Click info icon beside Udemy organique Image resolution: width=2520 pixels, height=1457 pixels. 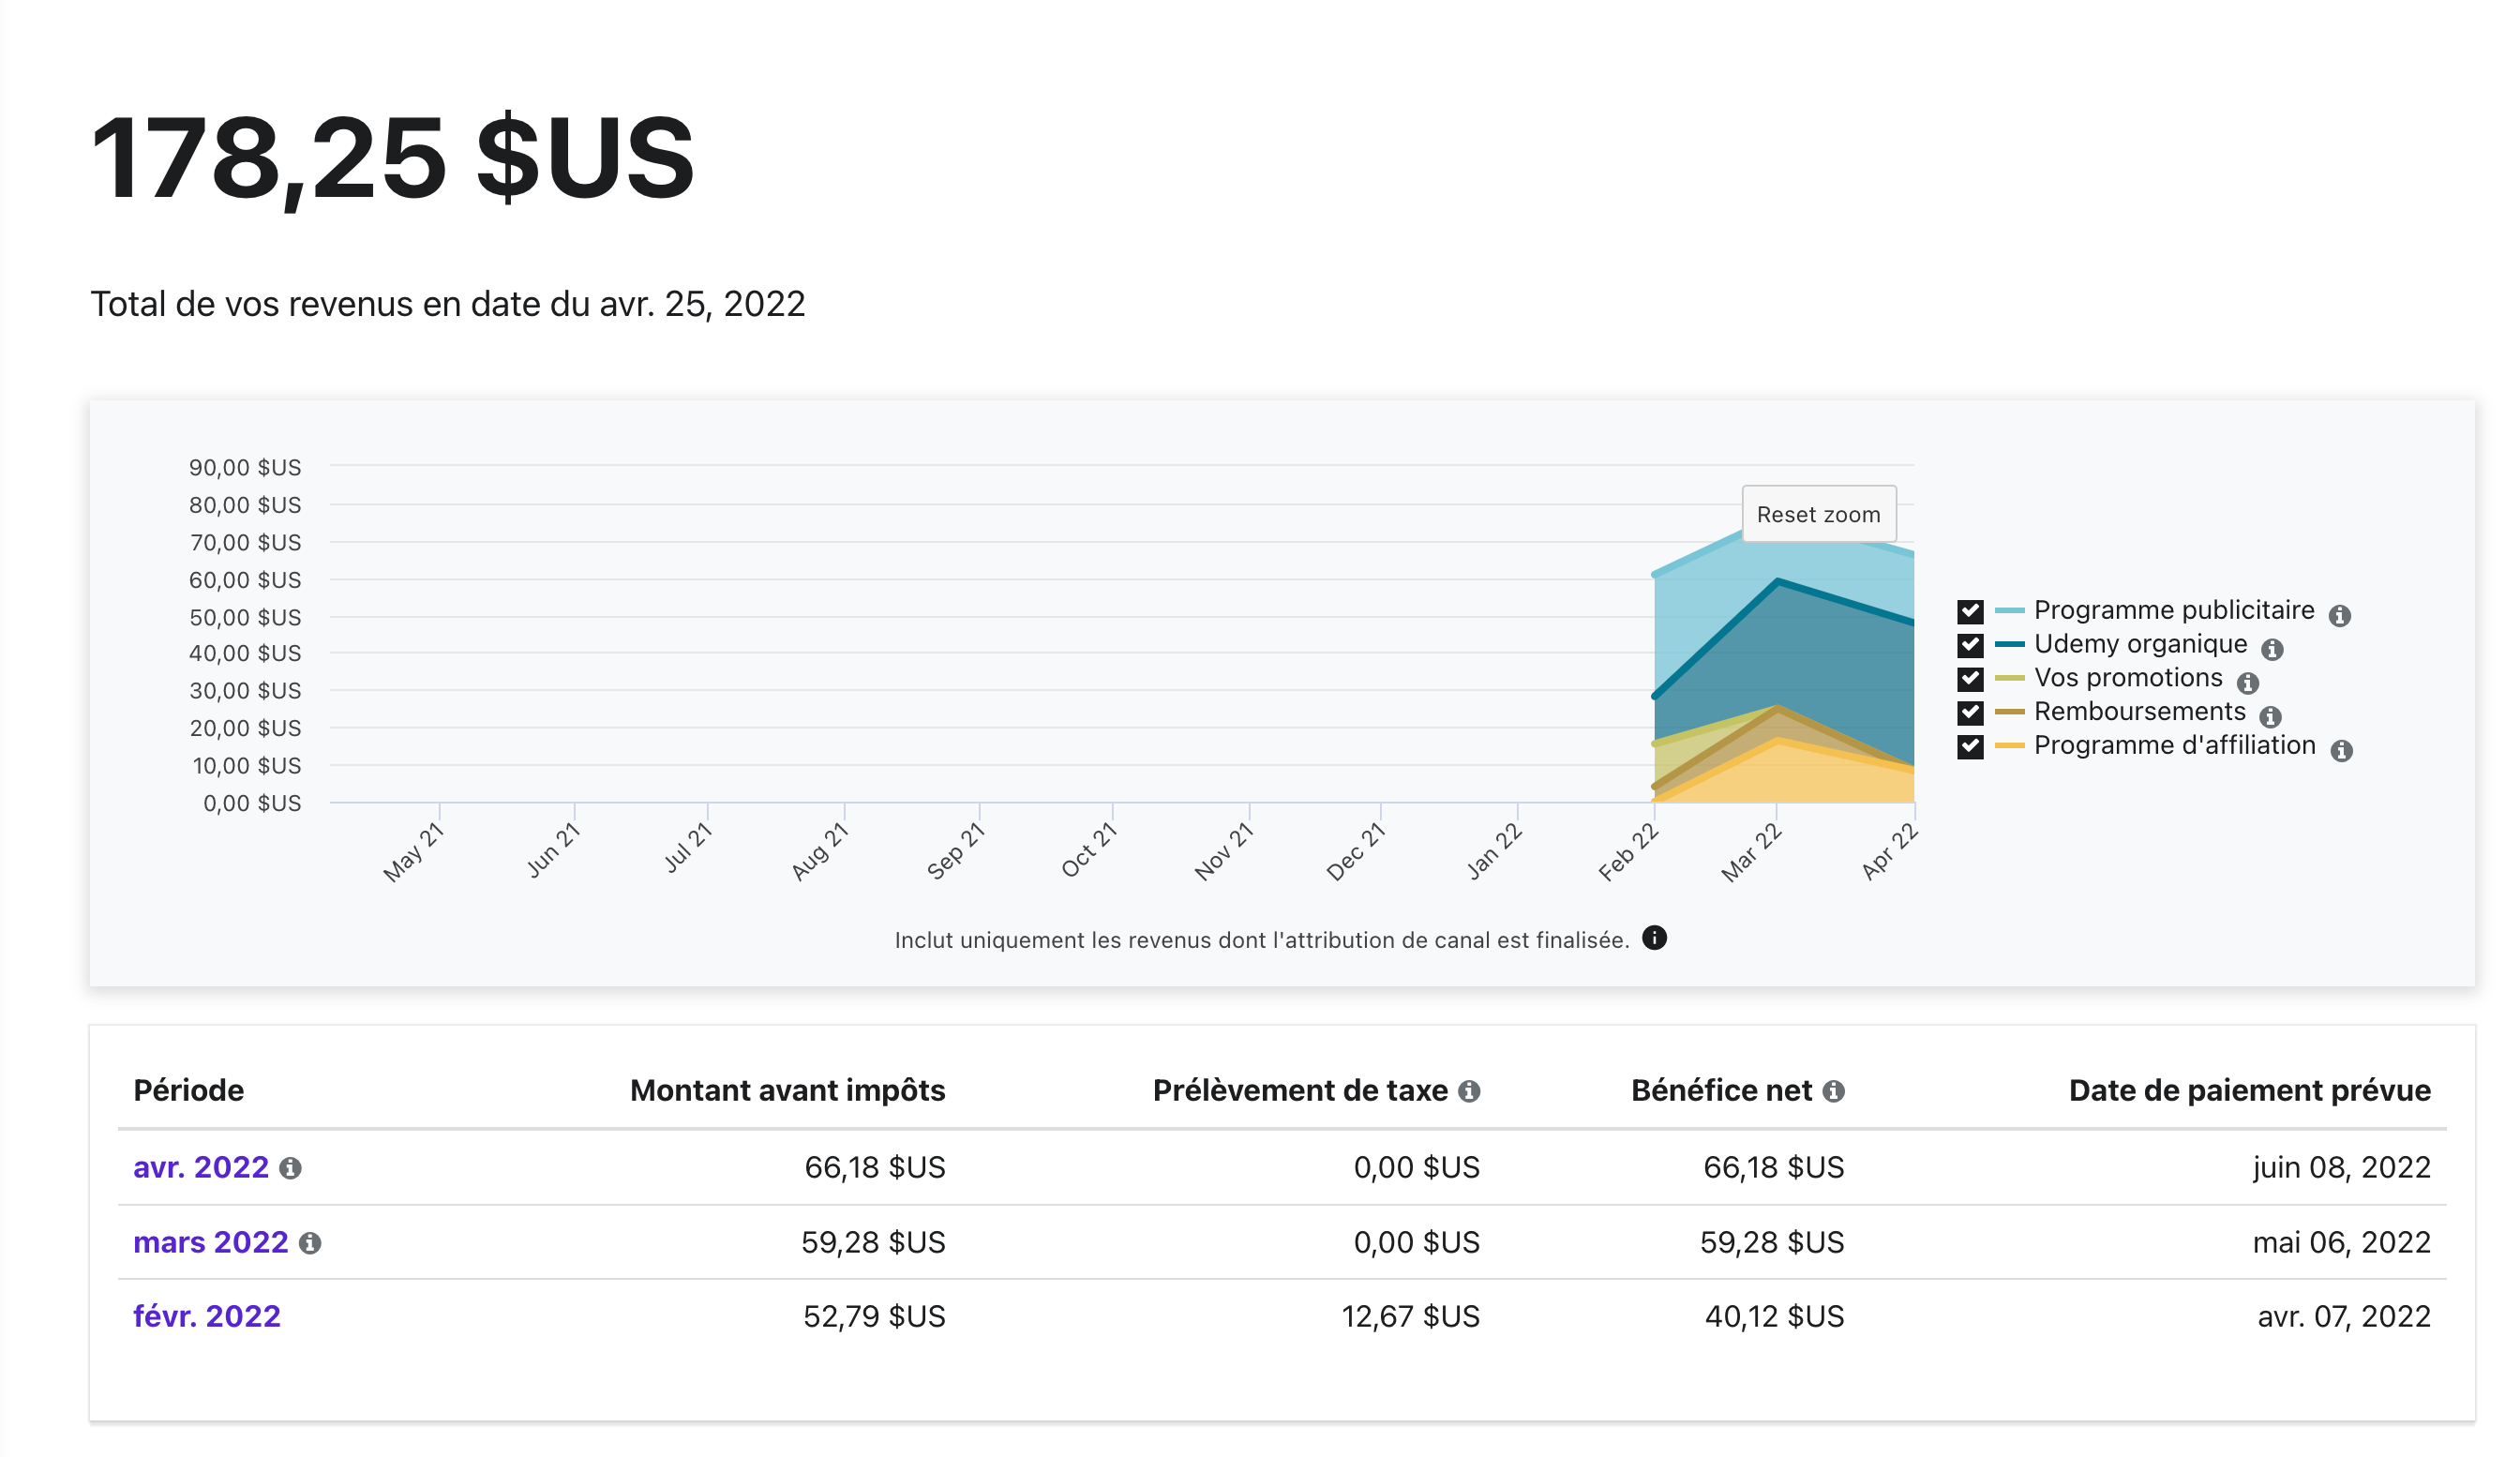click(x=2272, y=650)
